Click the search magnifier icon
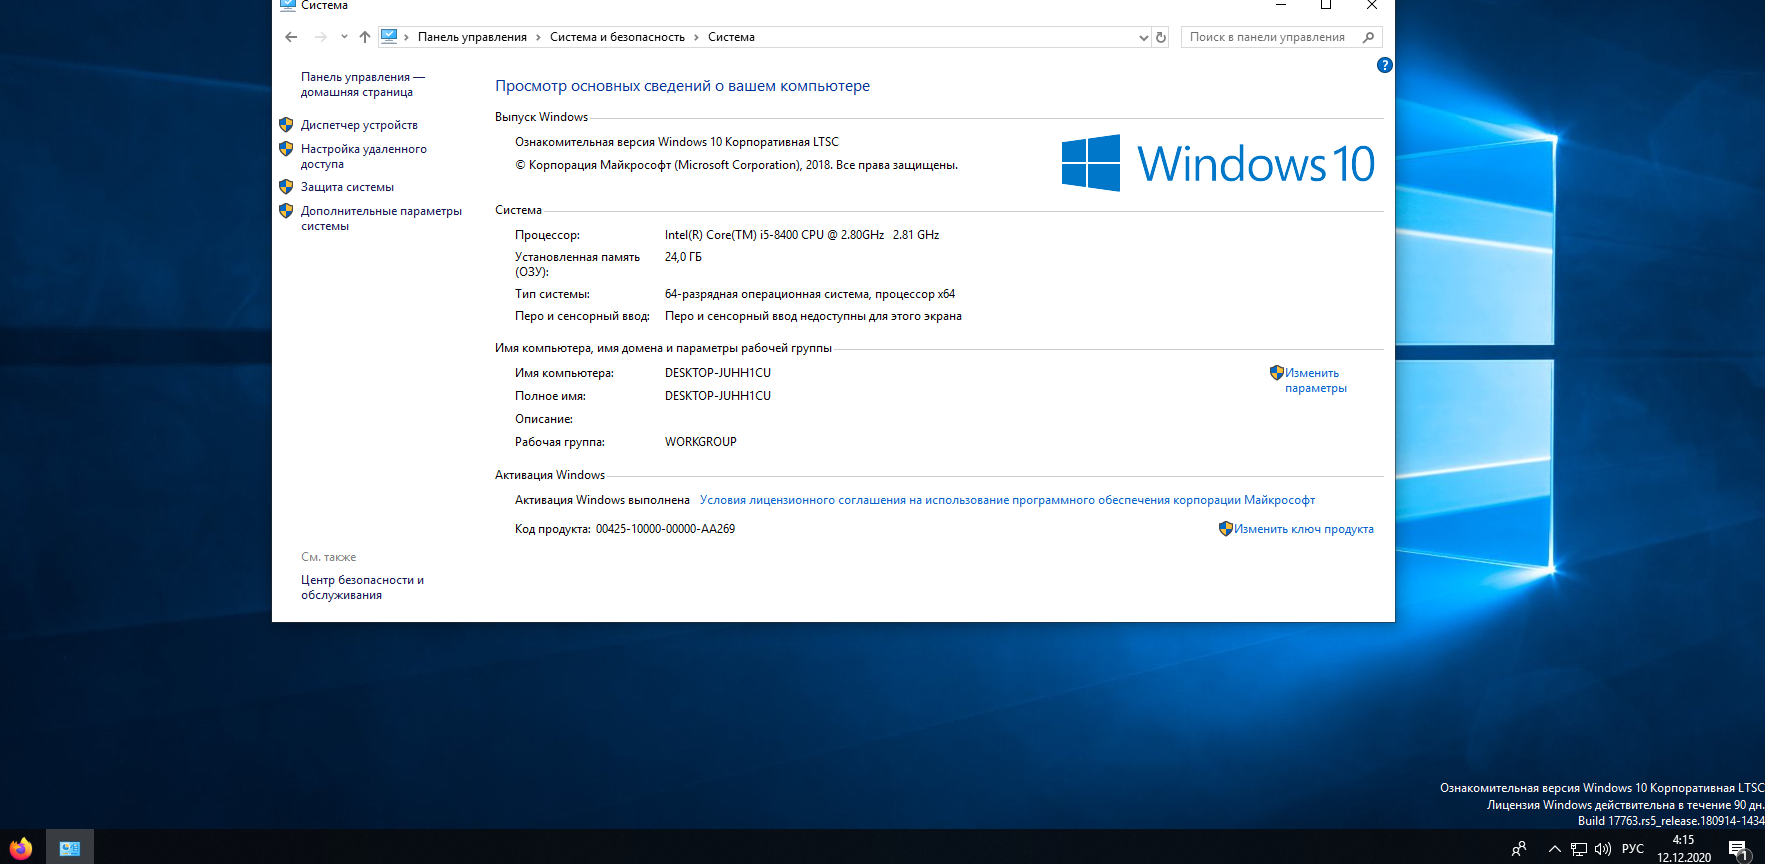The height and width of the screenshot is (864, 1765). [1369, 37]
